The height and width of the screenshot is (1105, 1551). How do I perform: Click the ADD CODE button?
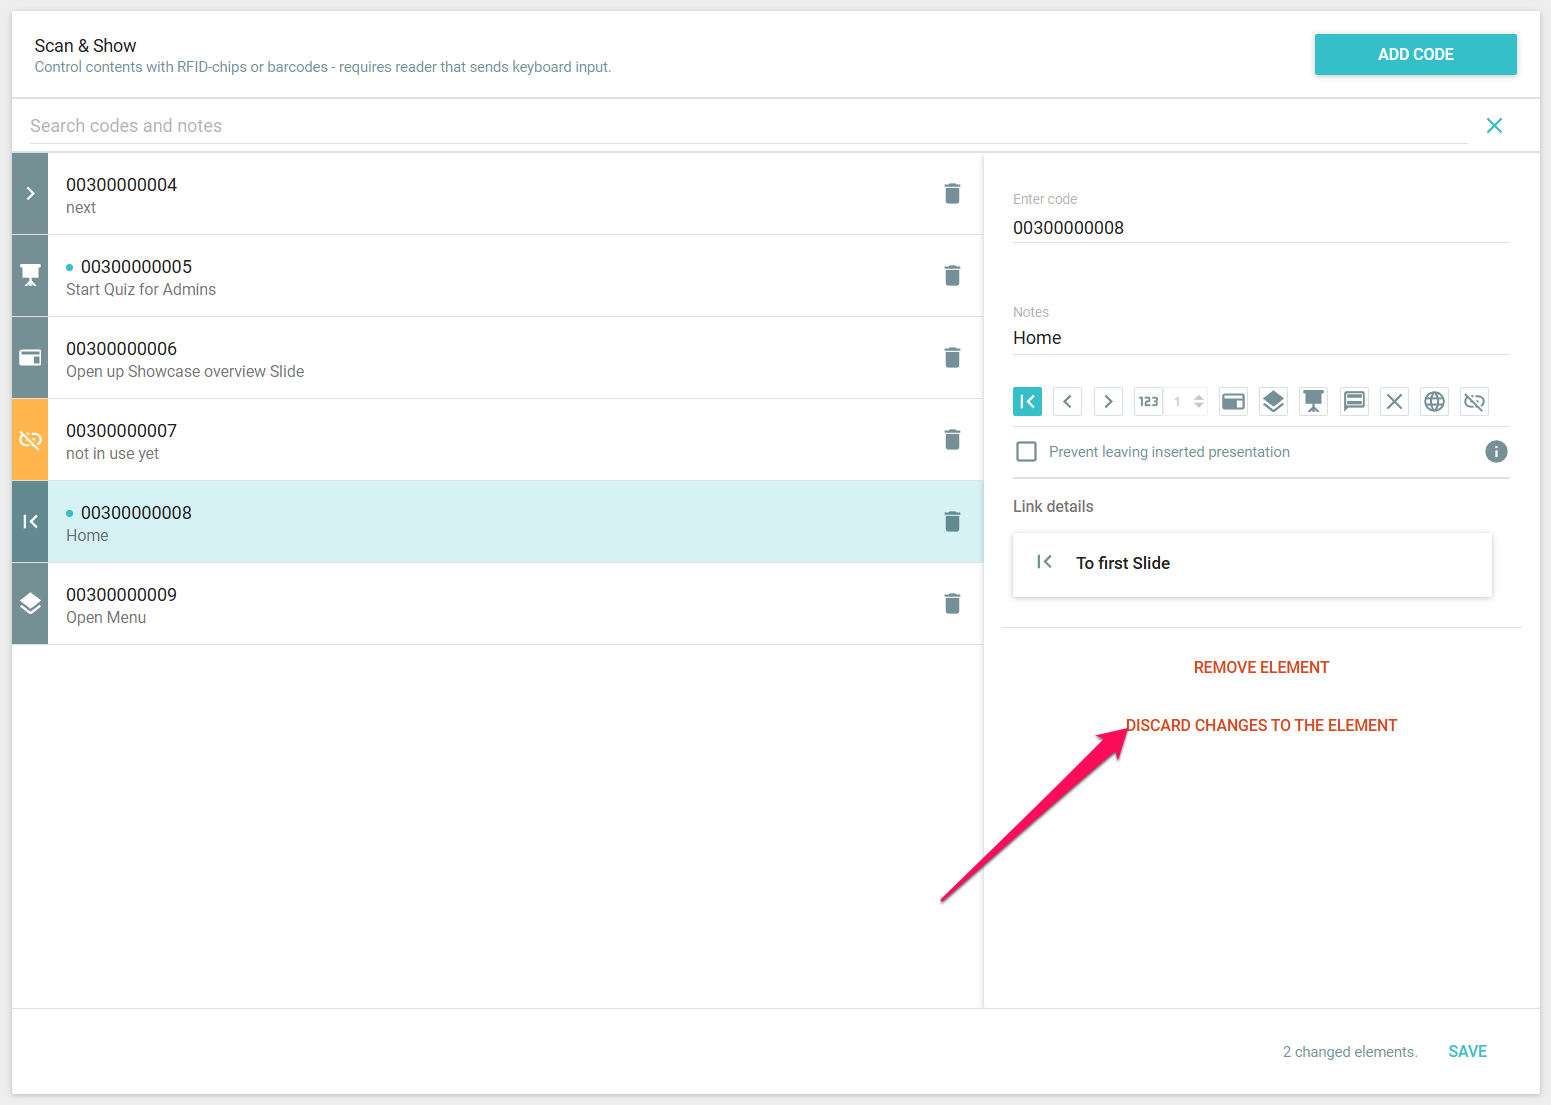[1415, 54]
